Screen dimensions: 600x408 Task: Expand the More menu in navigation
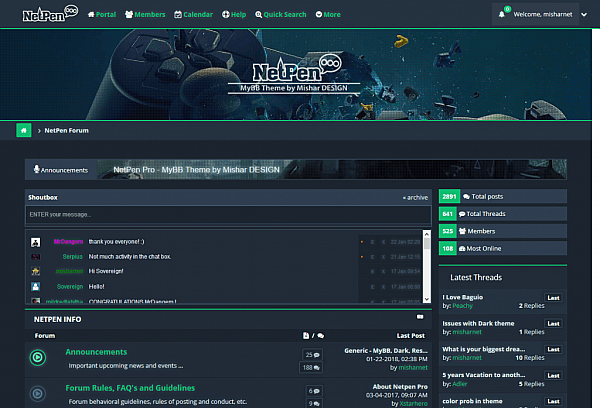[328, 15]
